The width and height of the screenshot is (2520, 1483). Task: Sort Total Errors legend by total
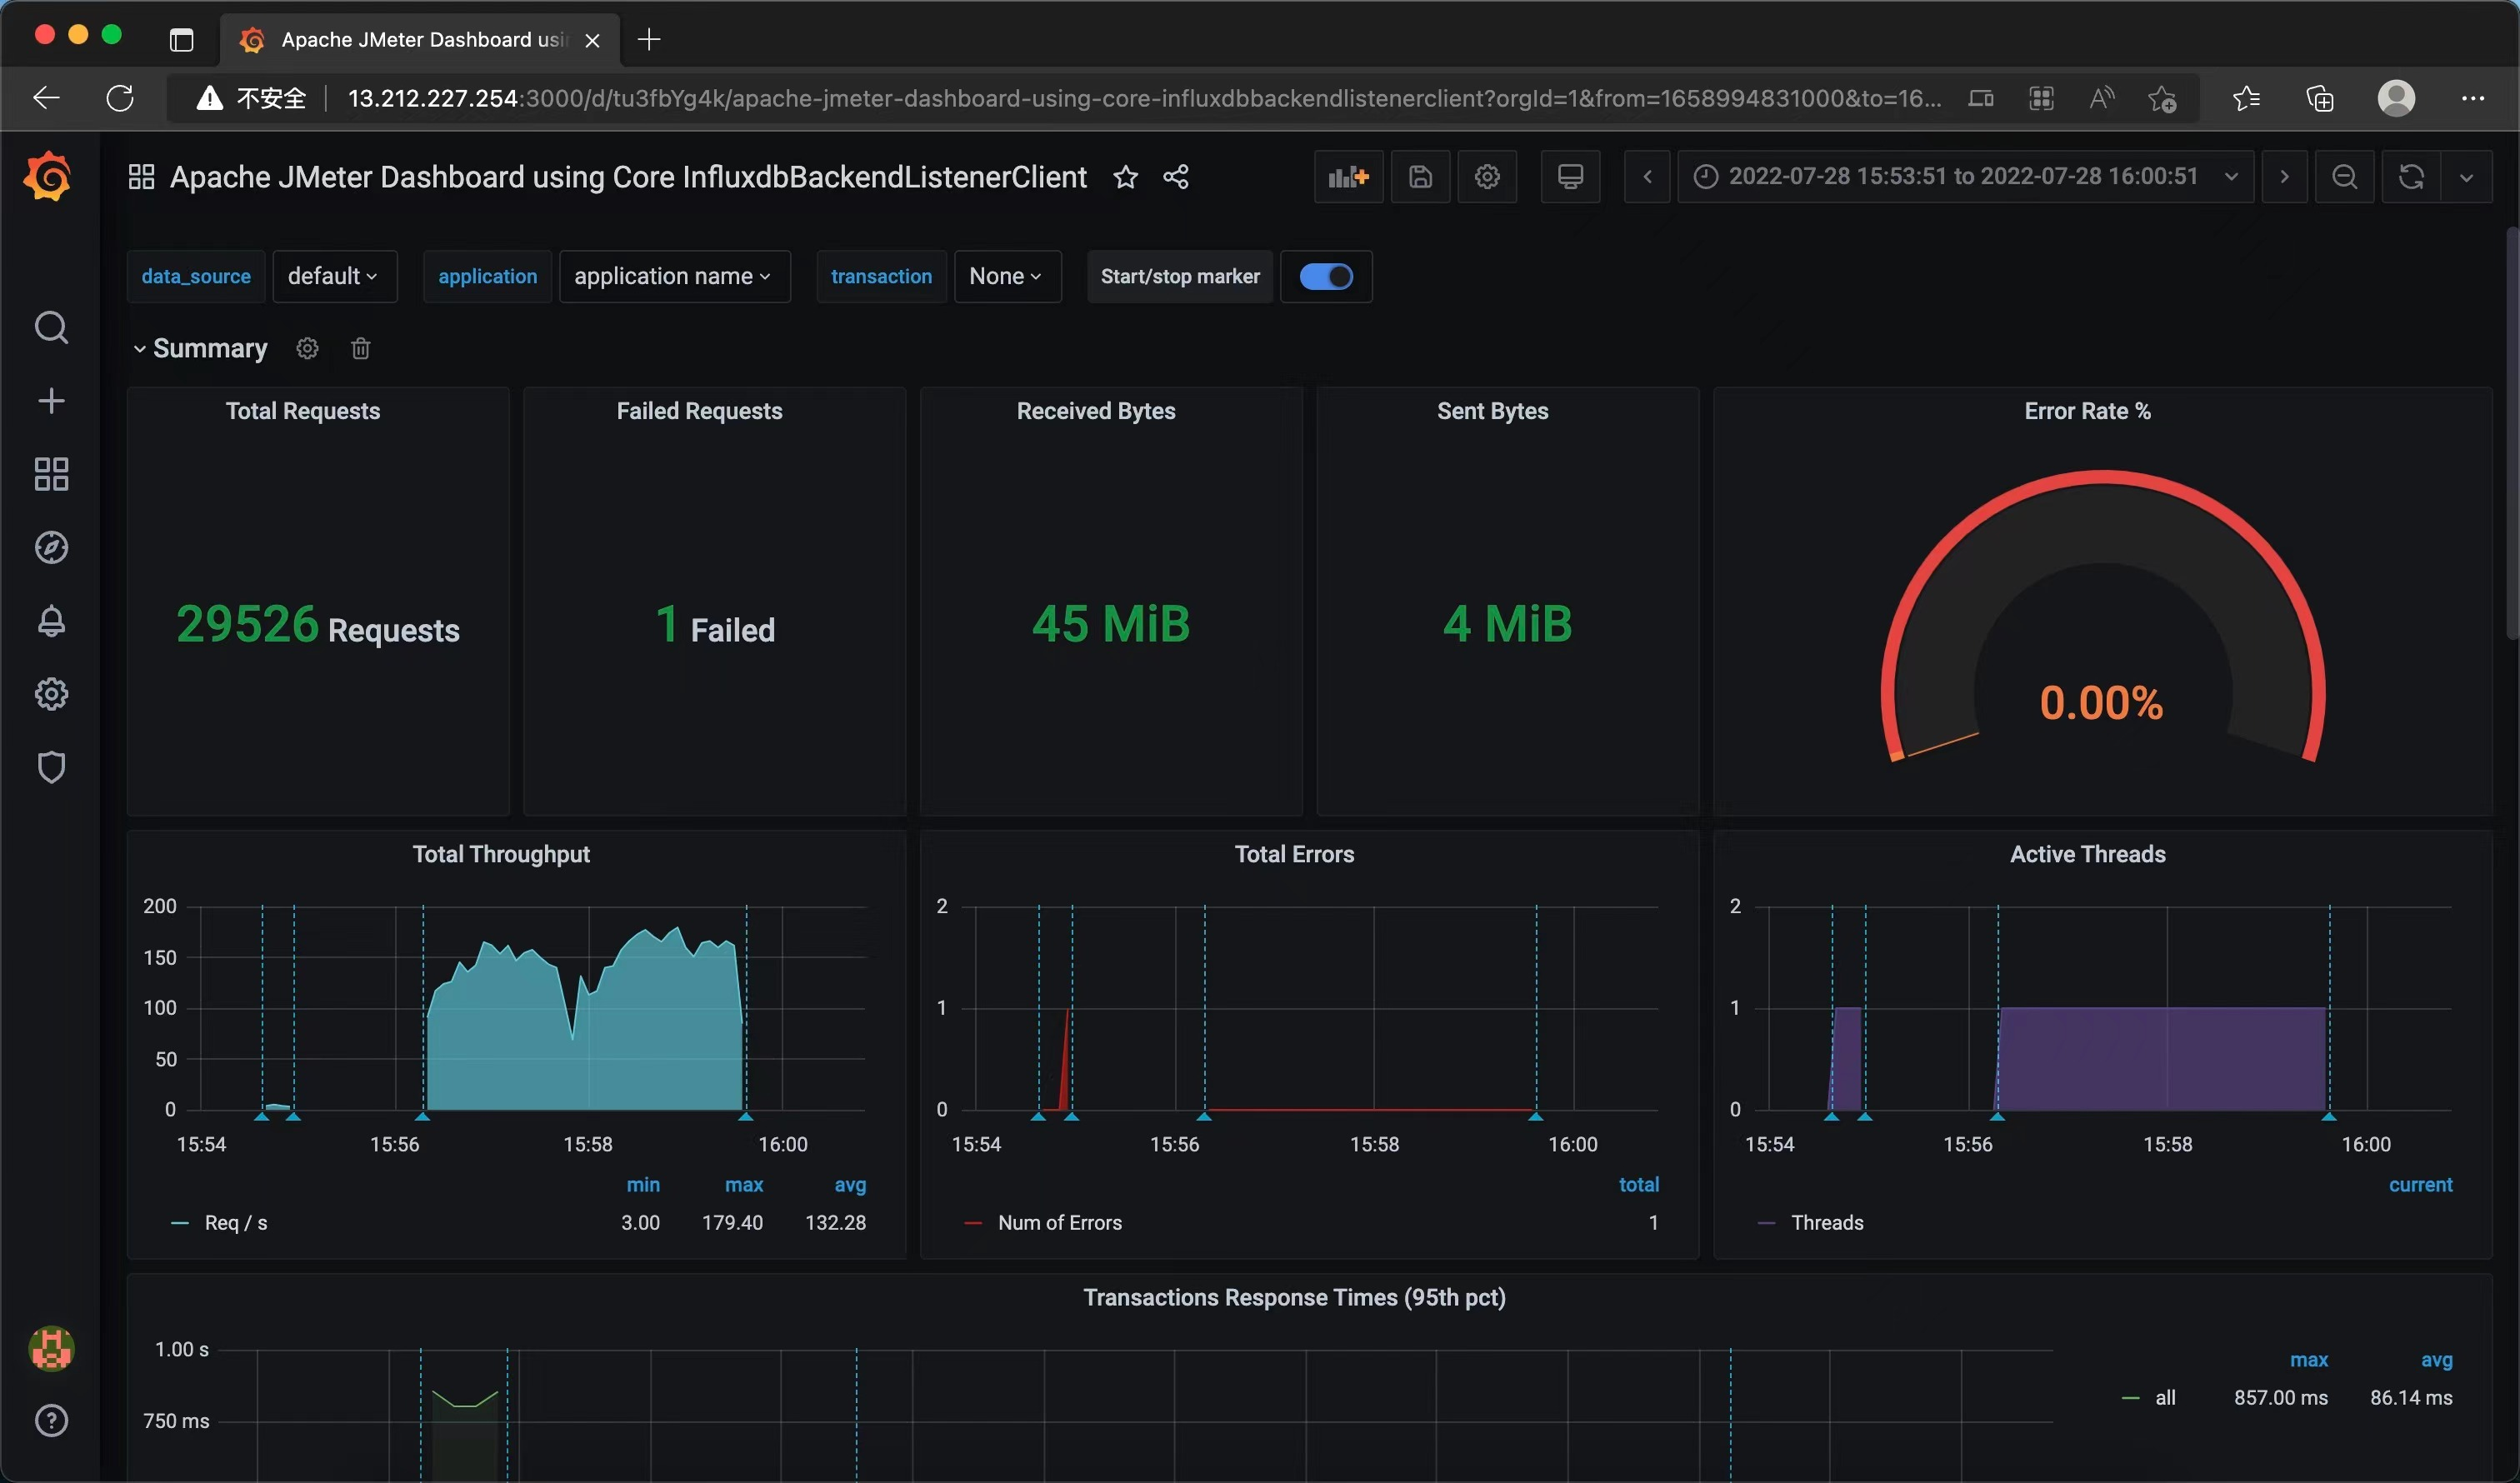(x=1639, y=1185)
